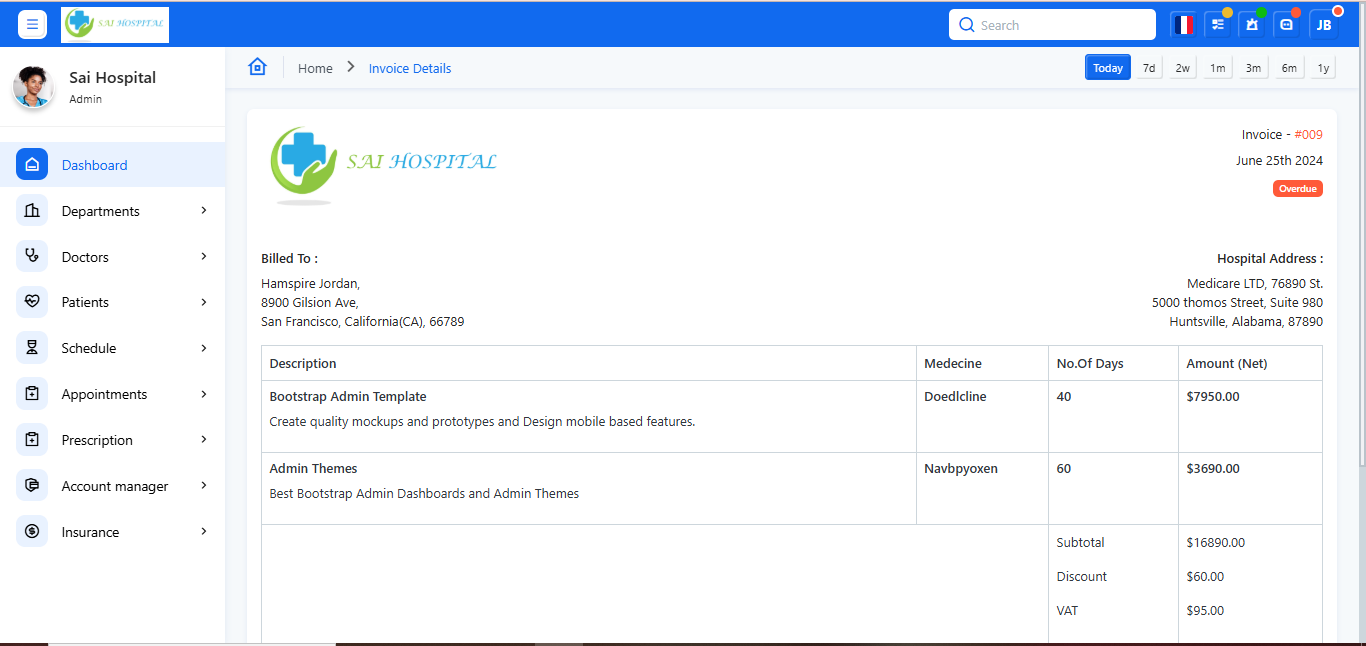Open the alert siren notifications icon

(x=1252, y=25)
